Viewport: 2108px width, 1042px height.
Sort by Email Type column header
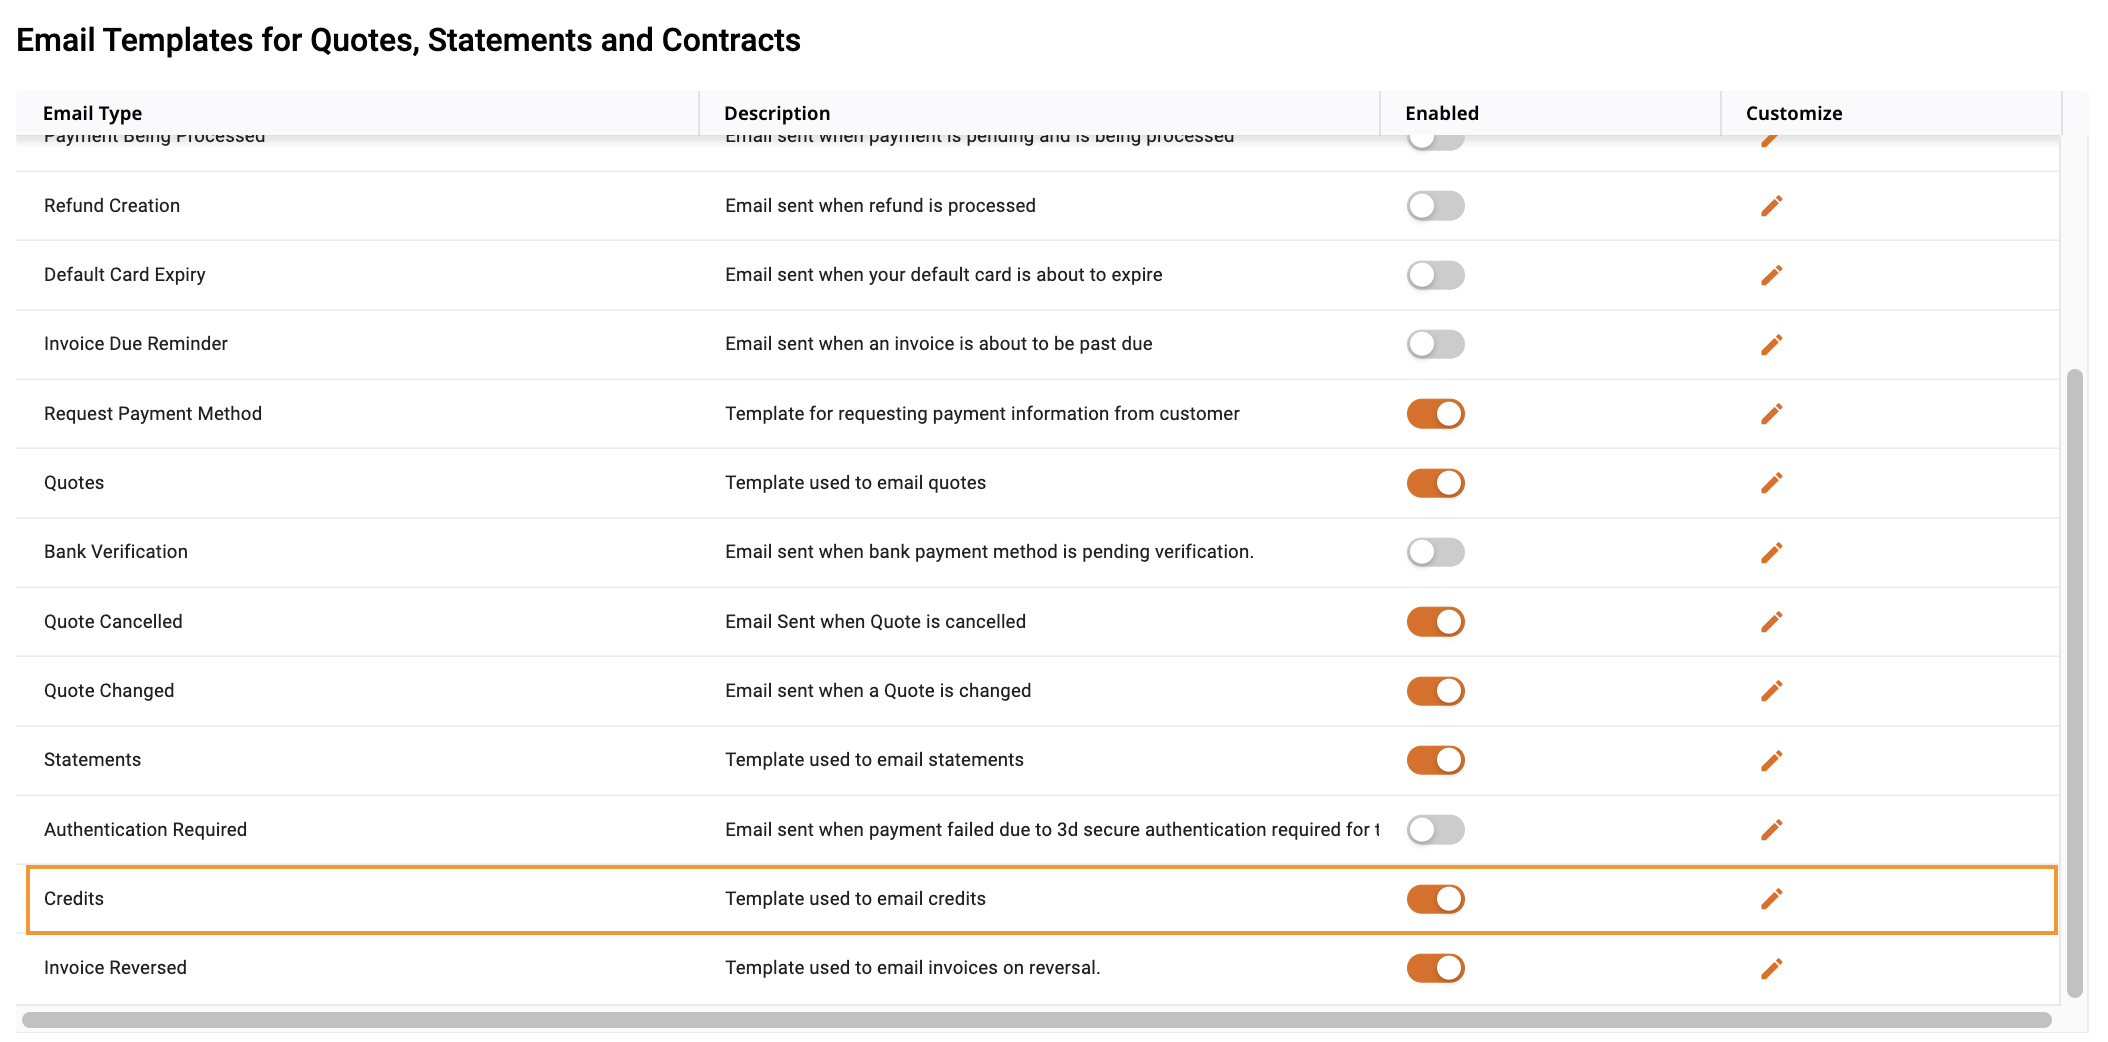(x=92, y=113)
